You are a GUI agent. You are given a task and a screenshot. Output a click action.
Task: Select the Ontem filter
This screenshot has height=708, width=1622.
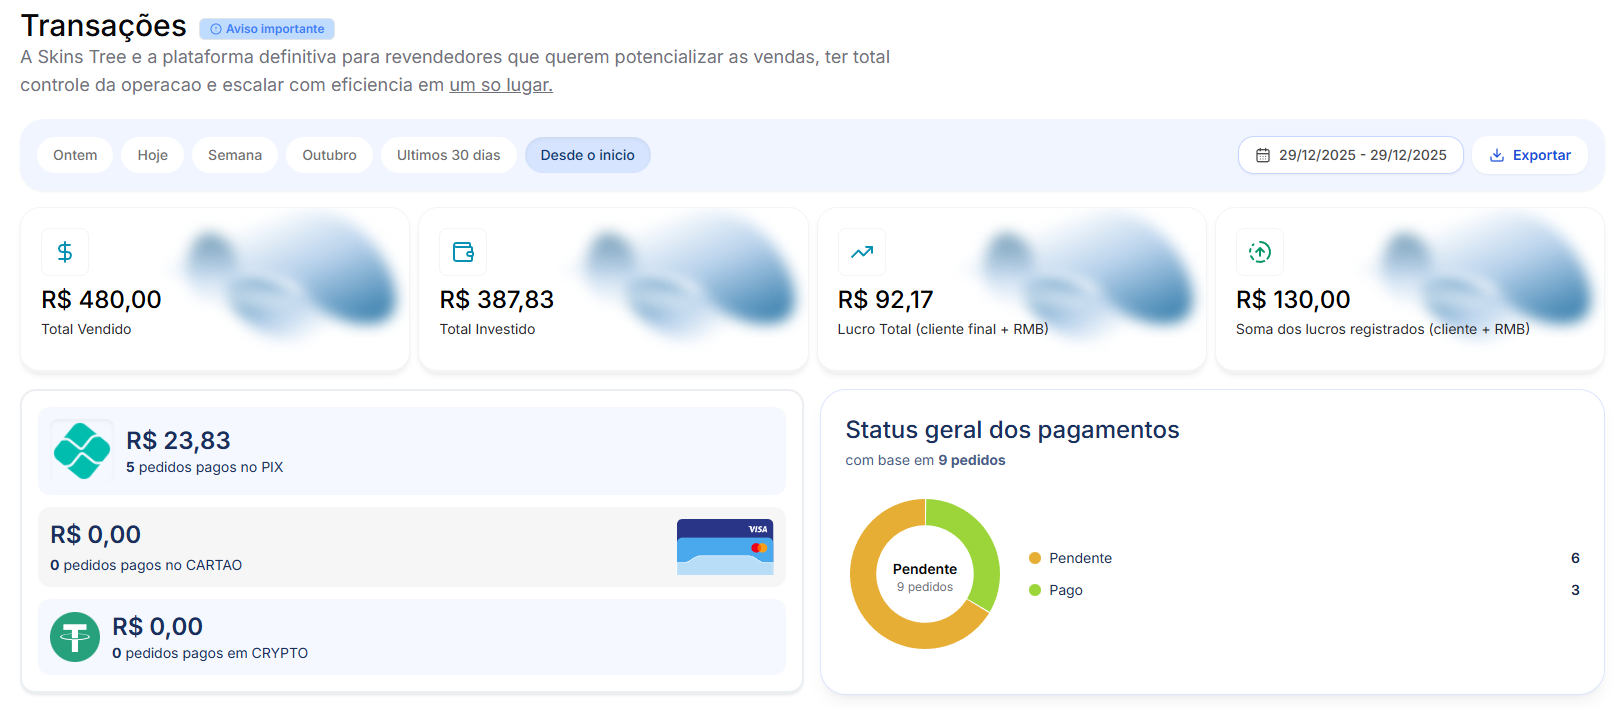(x=75, y=155)
